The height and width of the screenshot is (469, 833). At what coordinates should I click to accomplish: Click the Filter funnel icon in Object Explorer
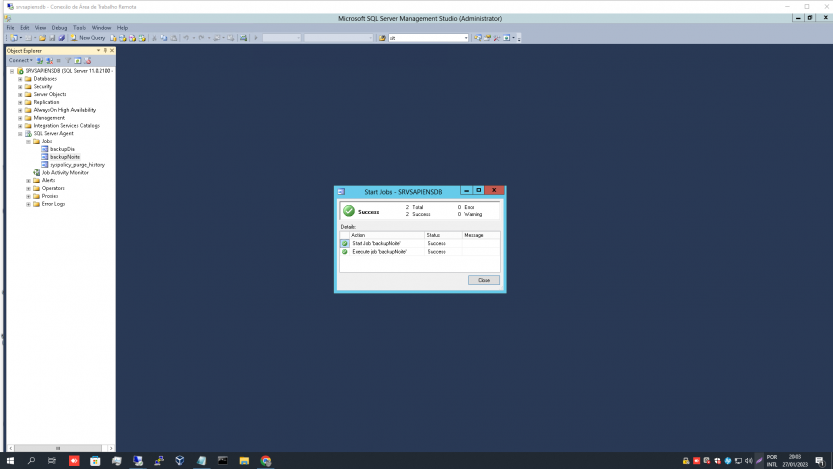click(68, 61)
